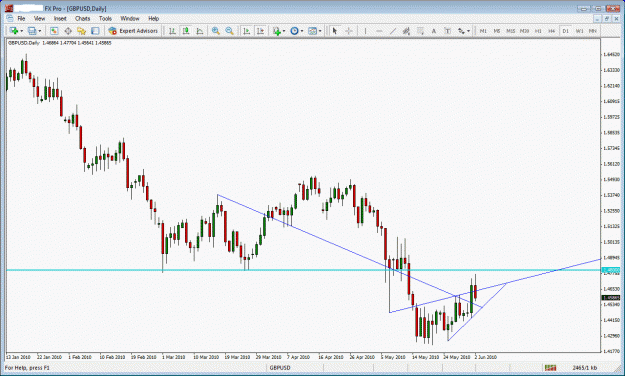625x376 pixels.
Task: Expand the Periods dropdown arrow
Action: click(302, 31)
